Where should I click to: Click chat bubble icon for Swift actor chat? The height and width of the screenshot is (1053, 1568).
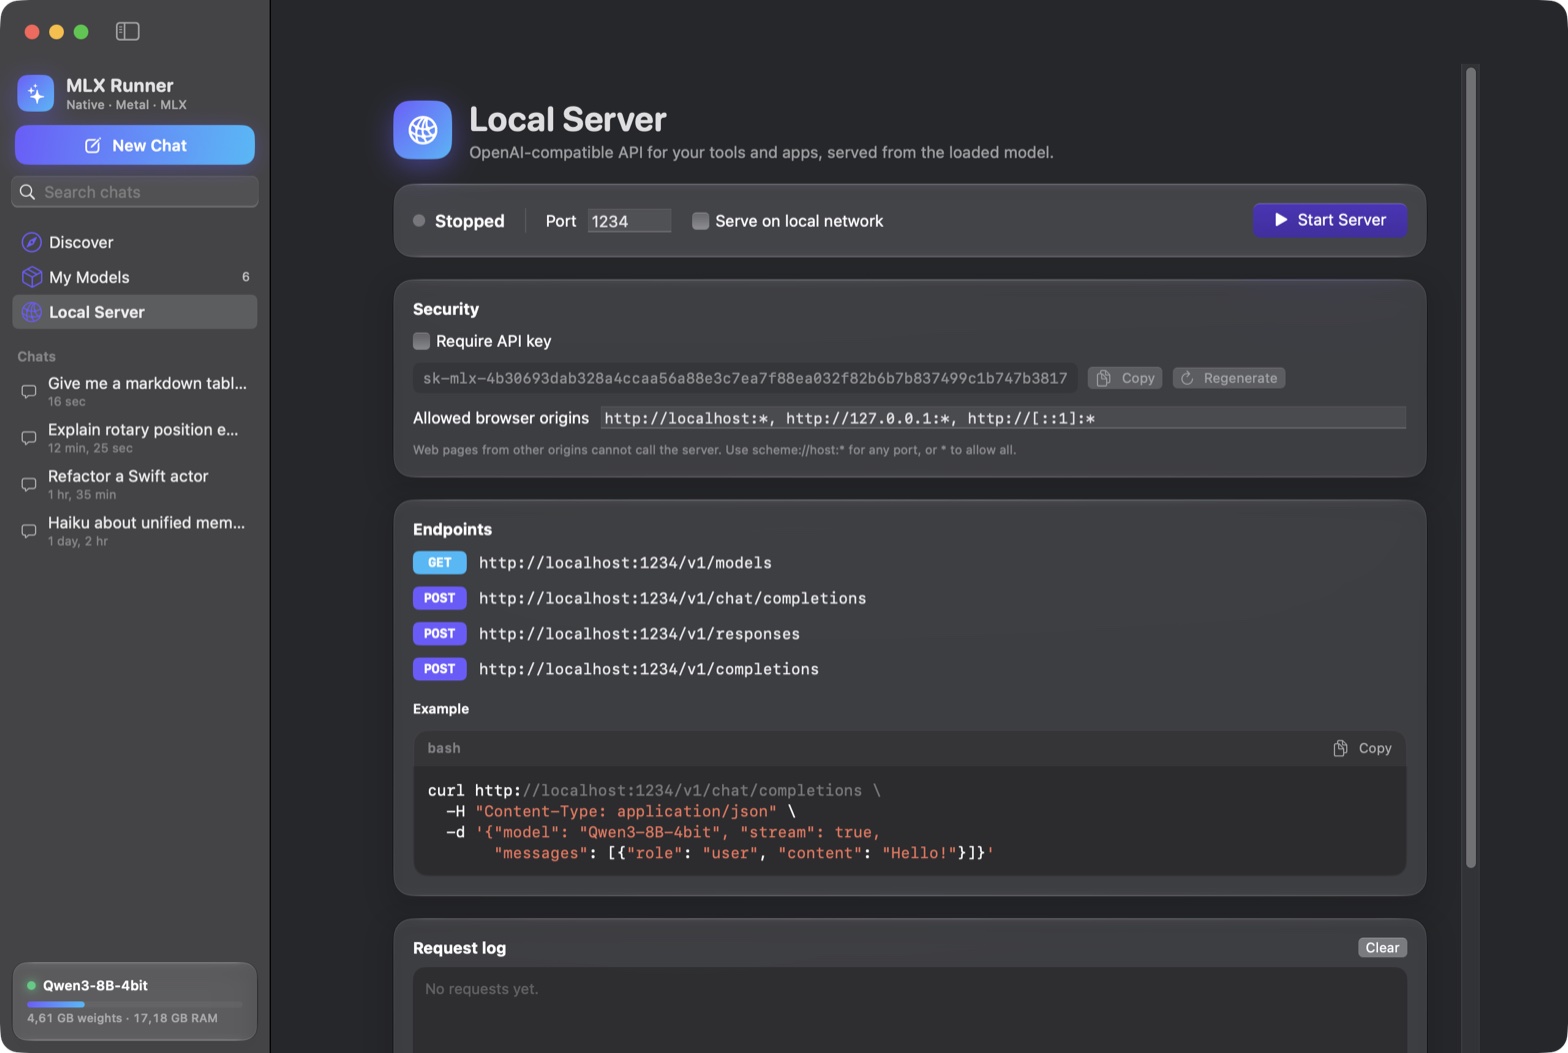pyautogui.click(x=29, y=484)
